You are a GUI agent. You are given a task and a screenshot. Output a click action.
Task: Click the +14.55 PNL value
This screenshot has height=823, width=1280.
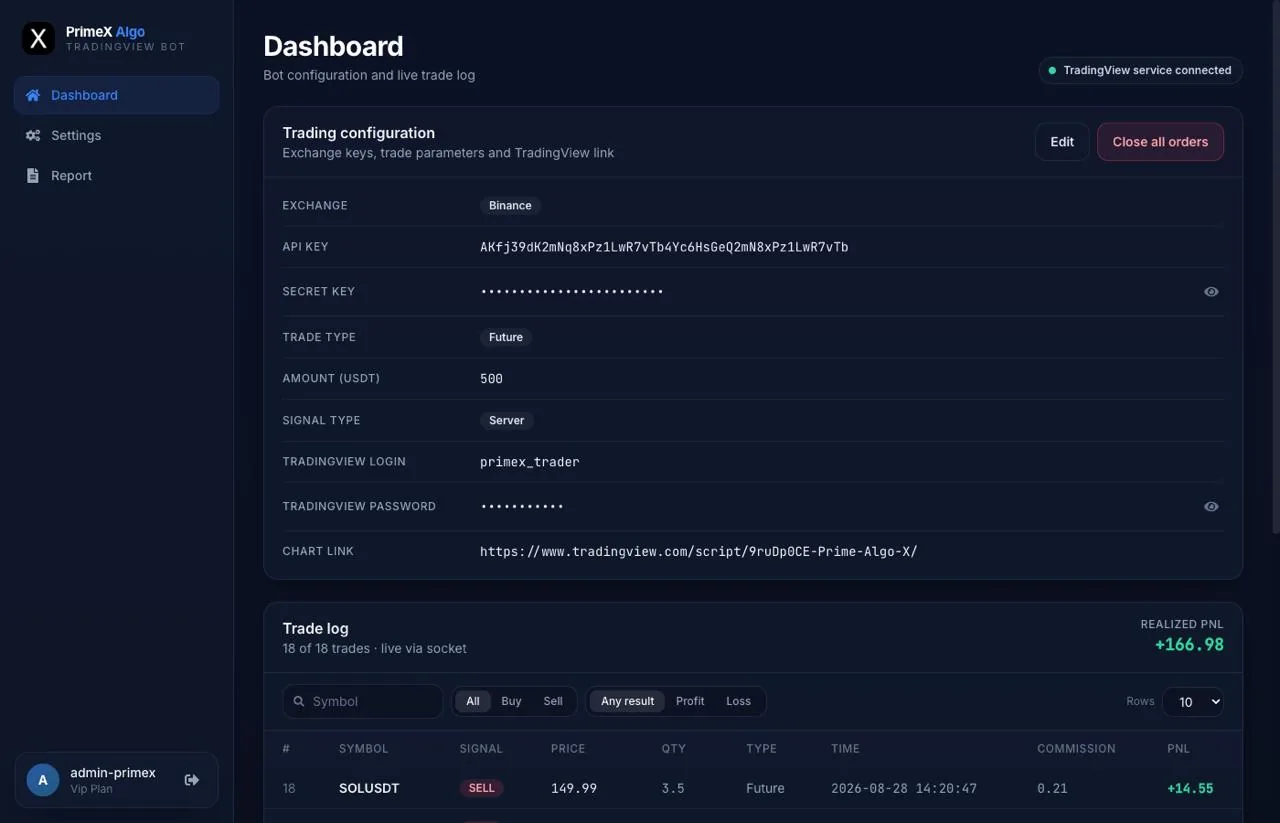[x=1190, y=788]
